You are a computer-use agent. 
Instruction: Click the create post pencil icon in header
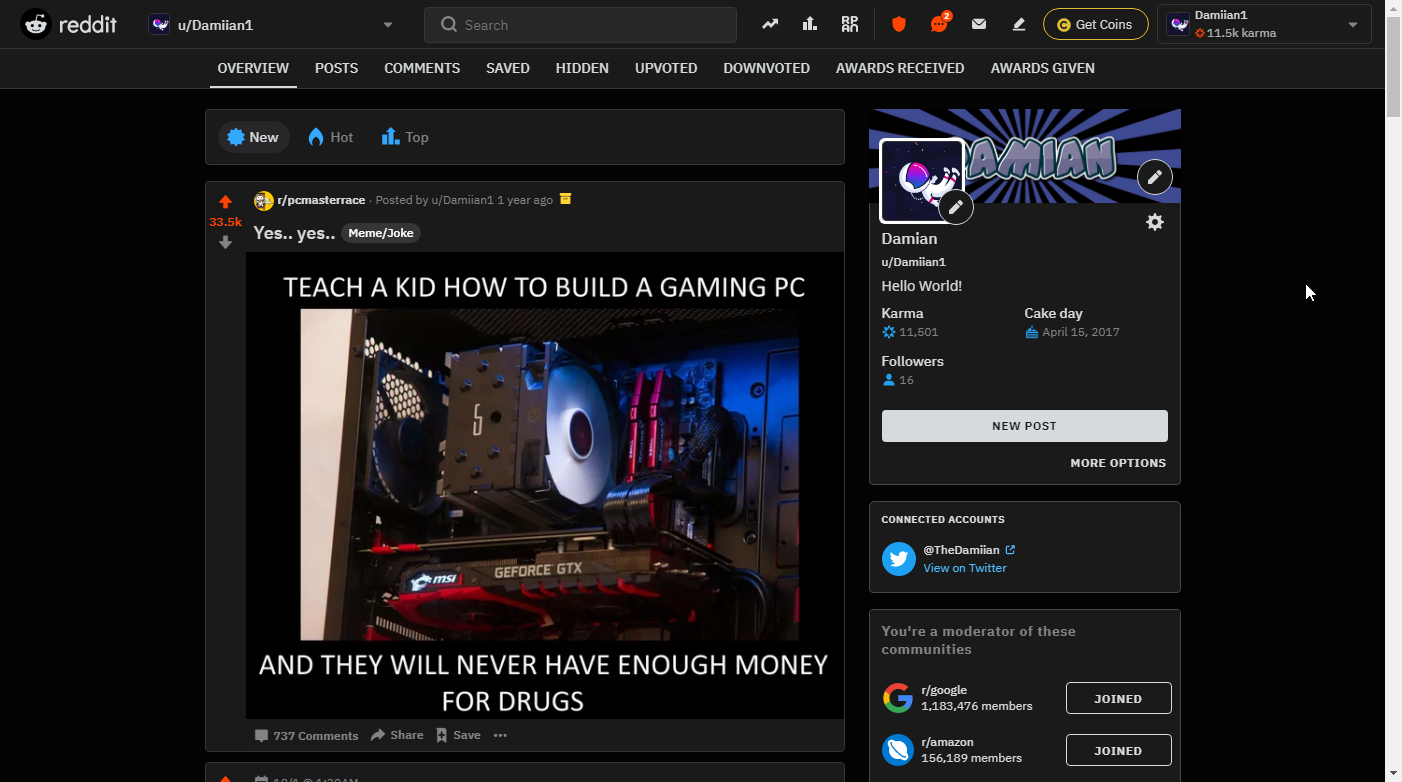click(x=1019, y=25)
